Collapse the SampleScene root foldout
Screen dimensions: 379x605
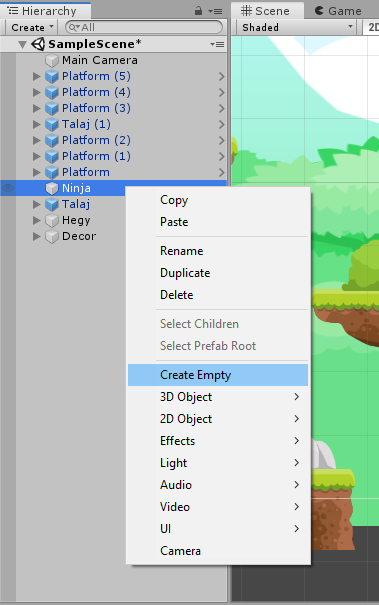(x=23, y=45)
